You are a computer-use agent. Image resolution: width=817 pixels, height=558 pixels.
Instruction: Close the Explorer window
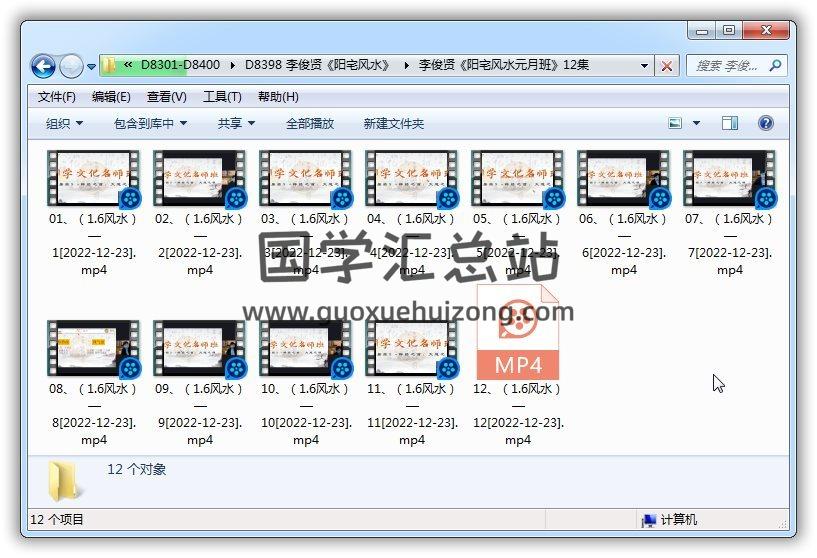point(766,30)
